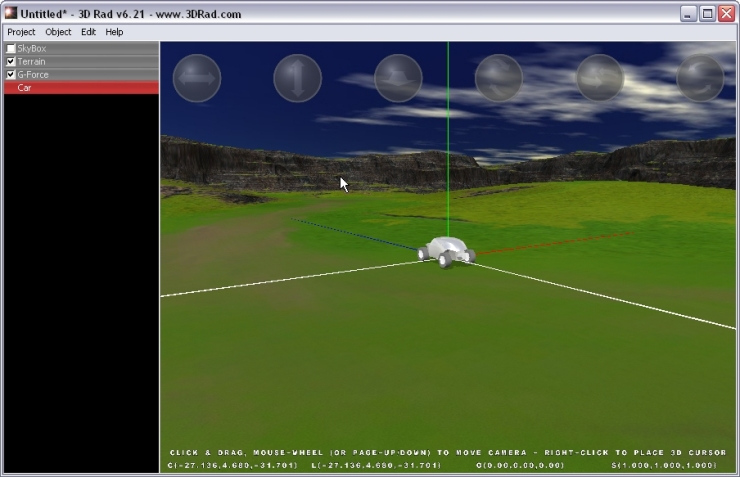This screenshot has width=740, height=477.
Task: Enable the SkyBox checkbox
Action: [x=11, y=48]
